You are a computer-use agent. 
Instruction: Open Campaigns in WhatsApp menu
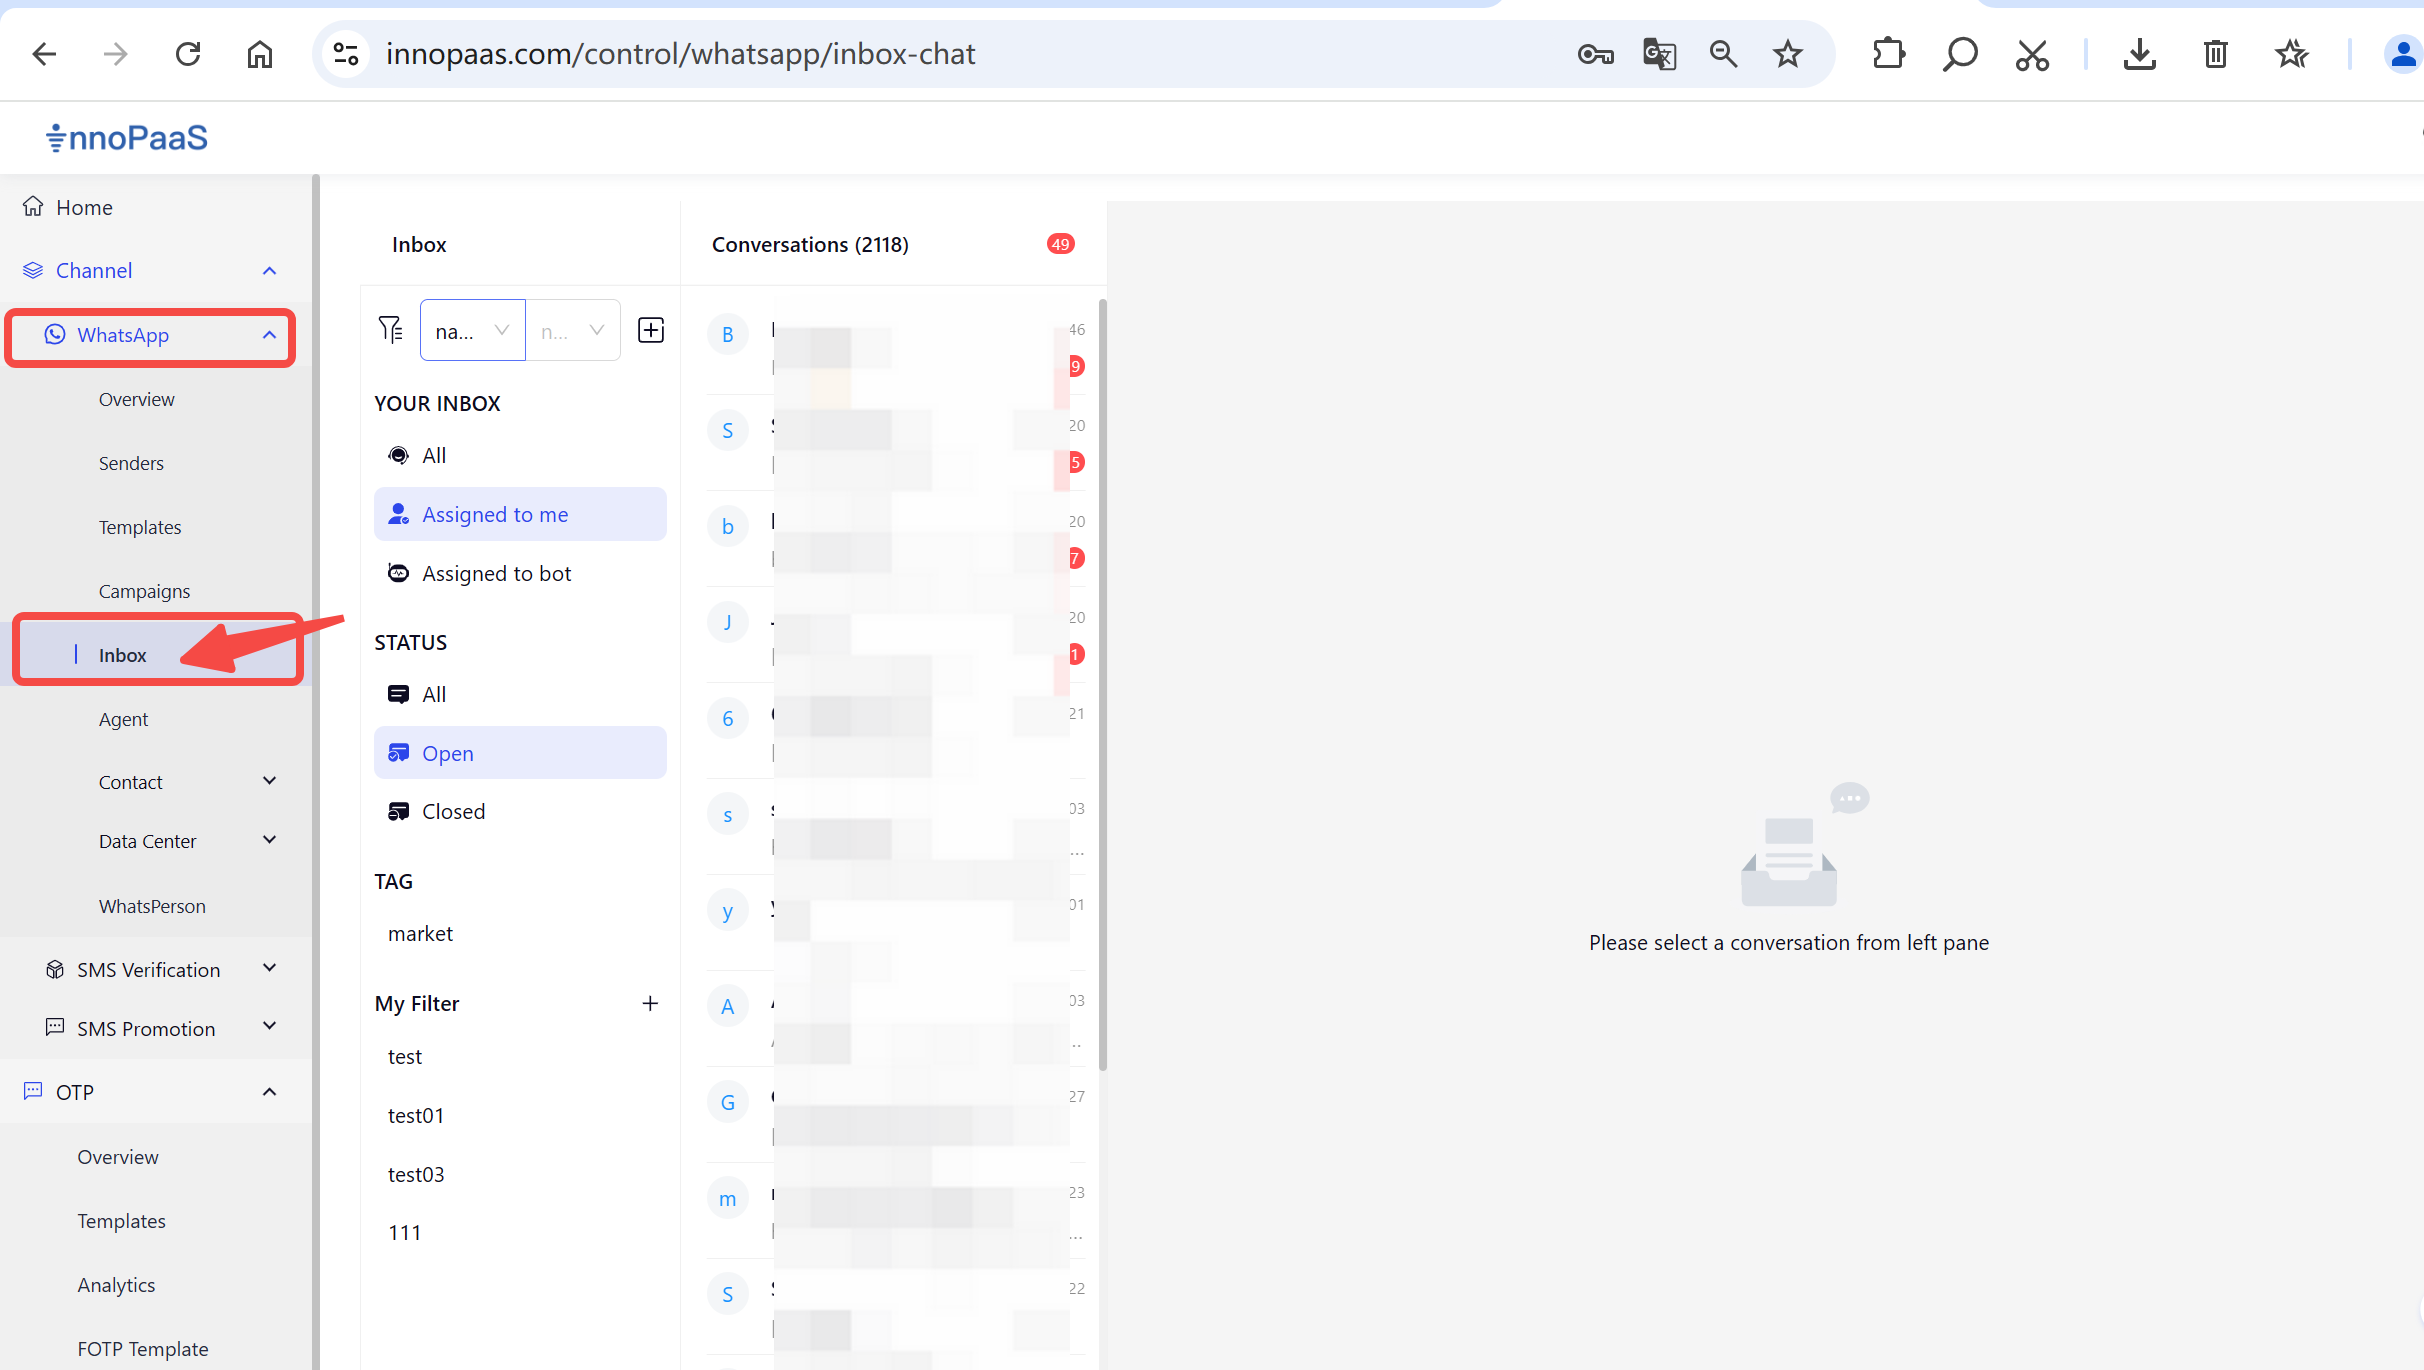[x=144, y=591]
